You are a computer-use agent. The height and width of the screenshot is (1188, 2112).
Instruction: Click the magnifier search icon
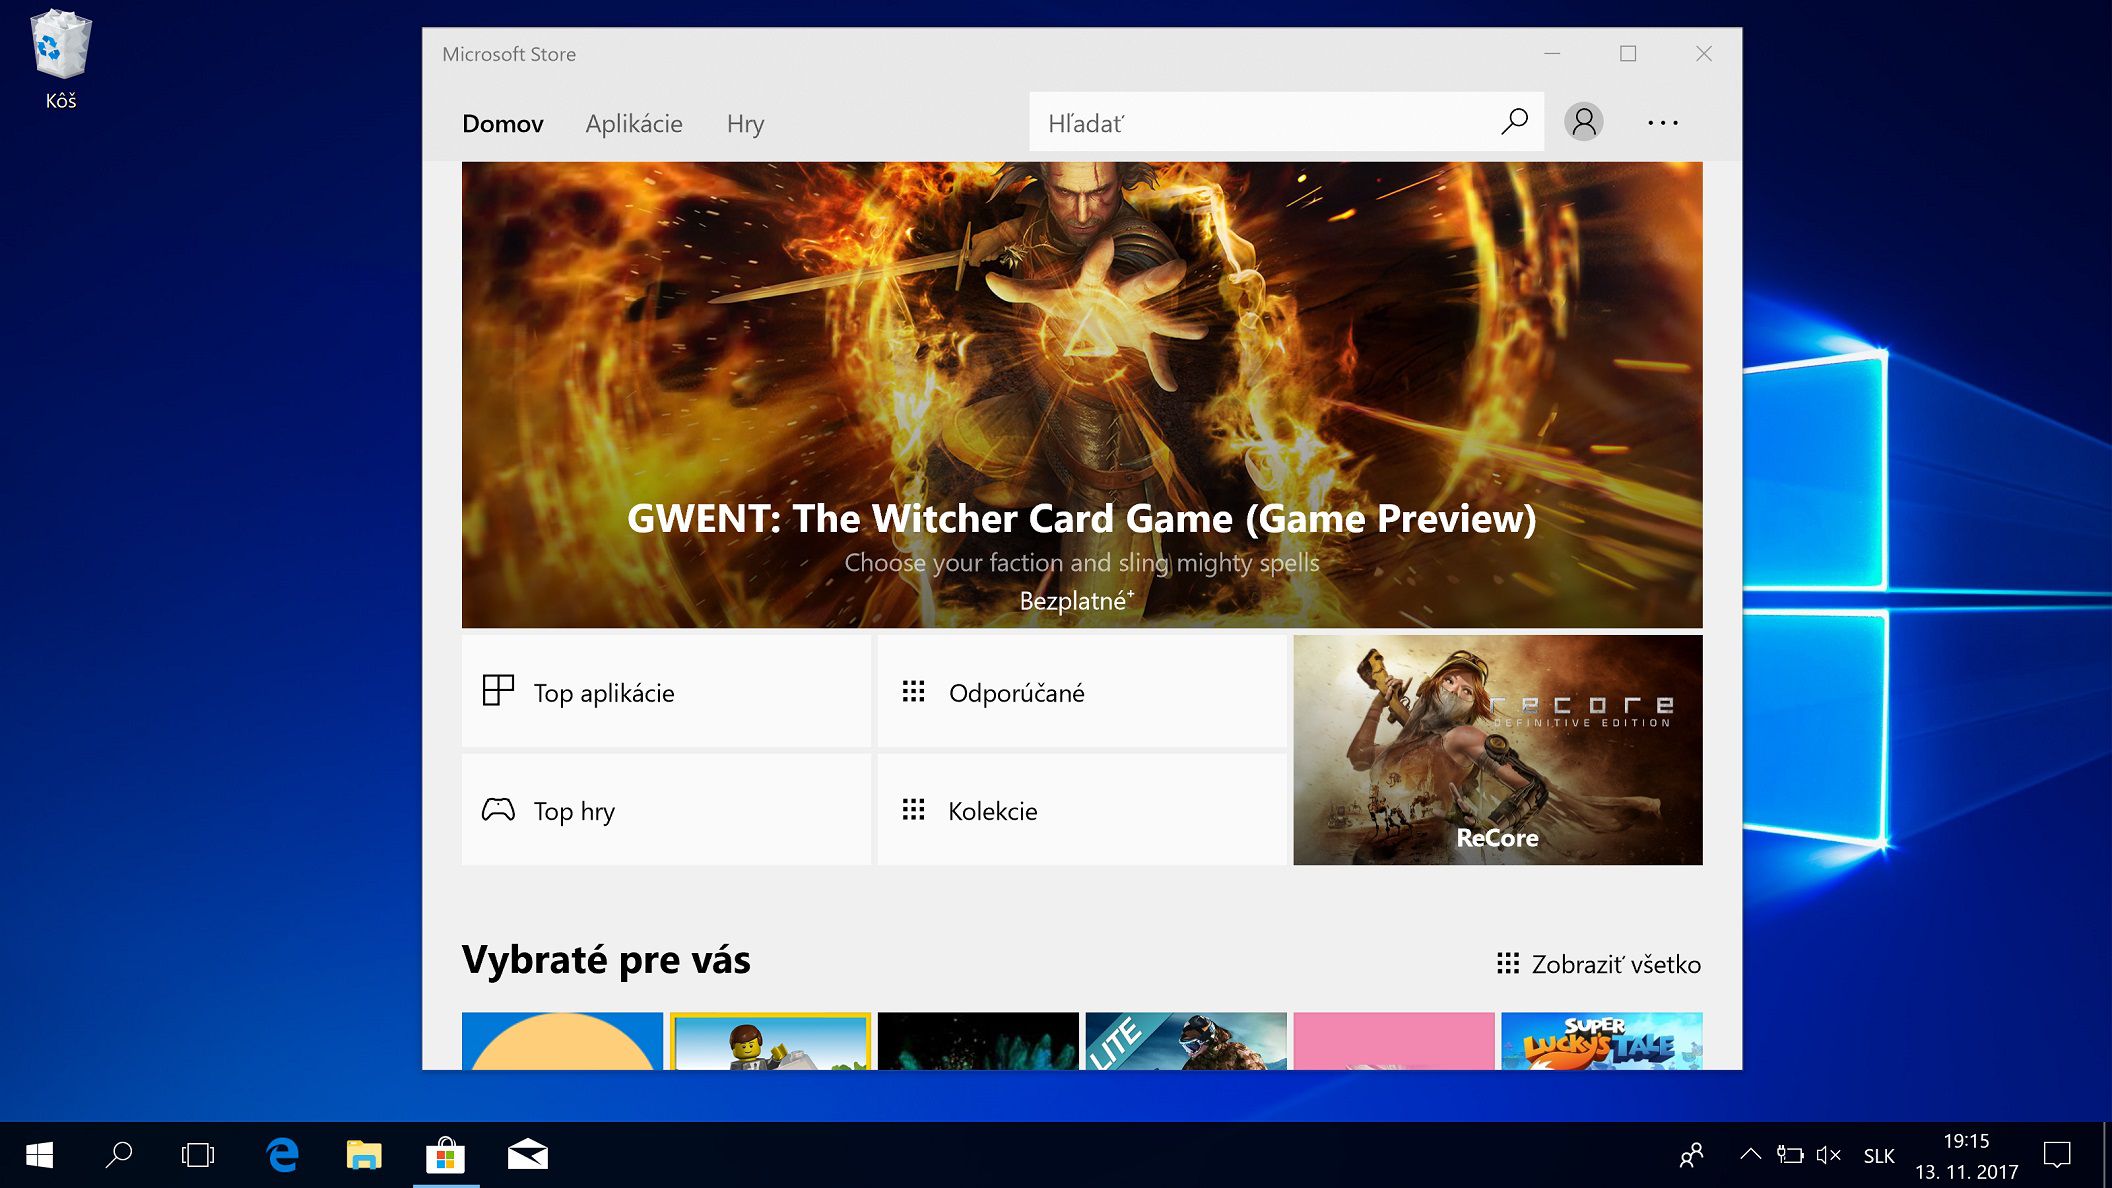point(1514,122)
